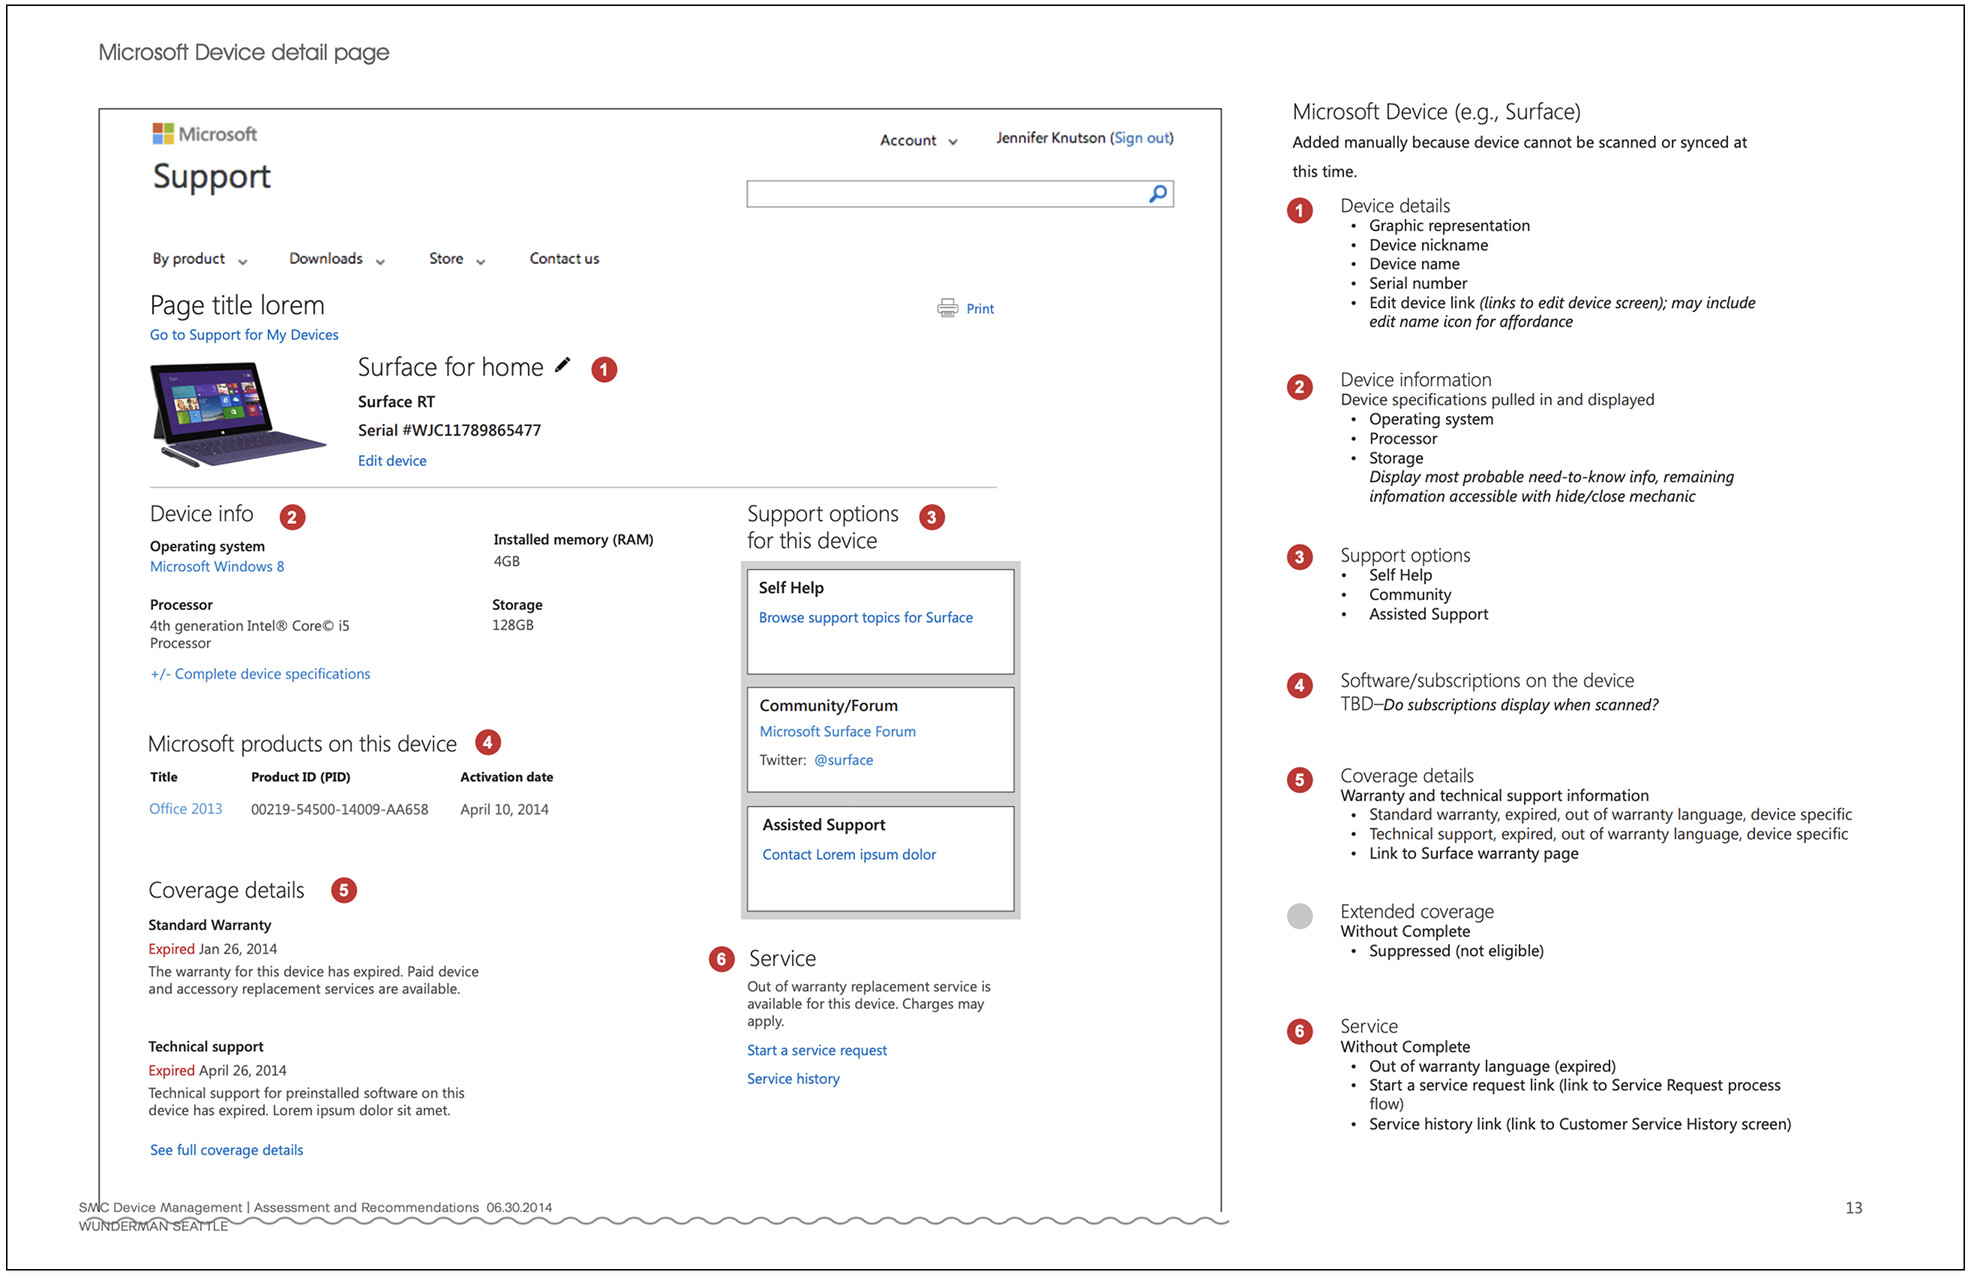Click Start a service request
The image size is (1971, 1278).
pyautogui.click(x=816, y=1049)
